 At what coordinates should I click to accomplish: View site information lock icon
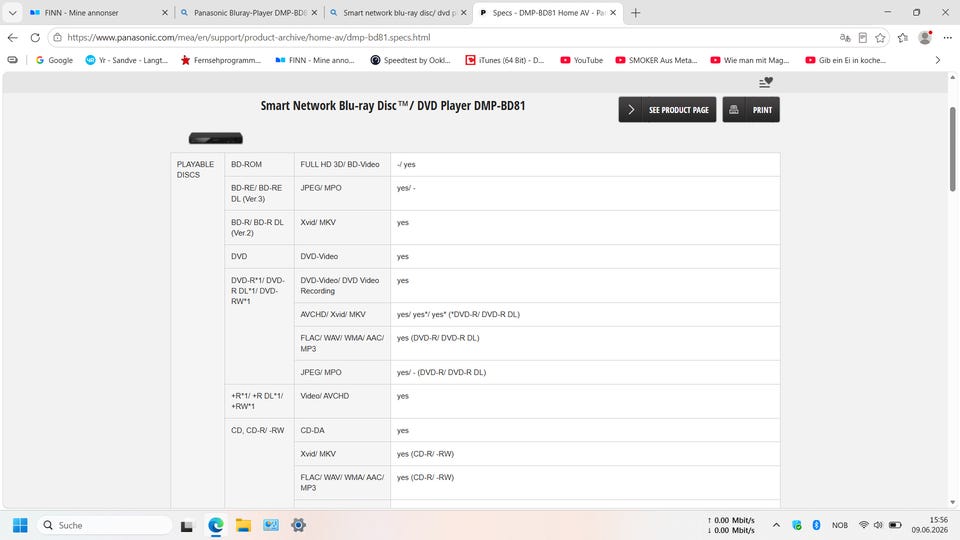tap(58, 37)
